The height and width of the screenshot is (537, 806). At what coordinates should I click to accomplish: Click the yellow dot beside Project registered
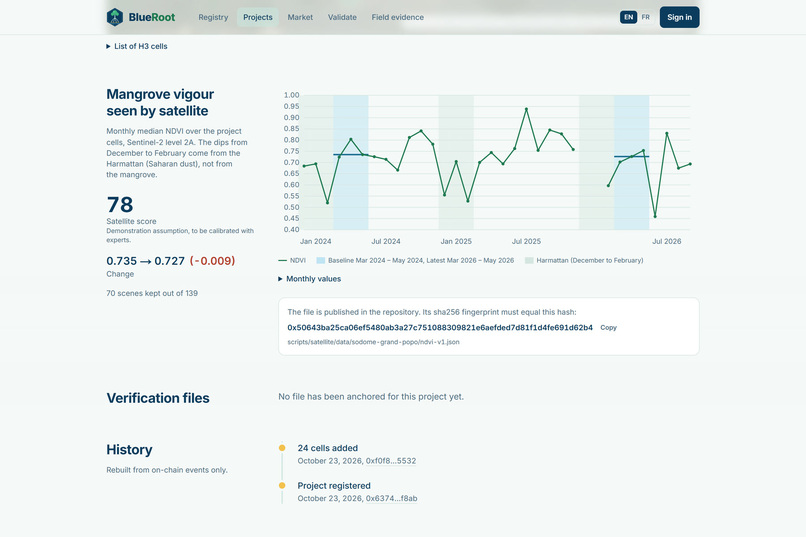[x=282, y=486]
